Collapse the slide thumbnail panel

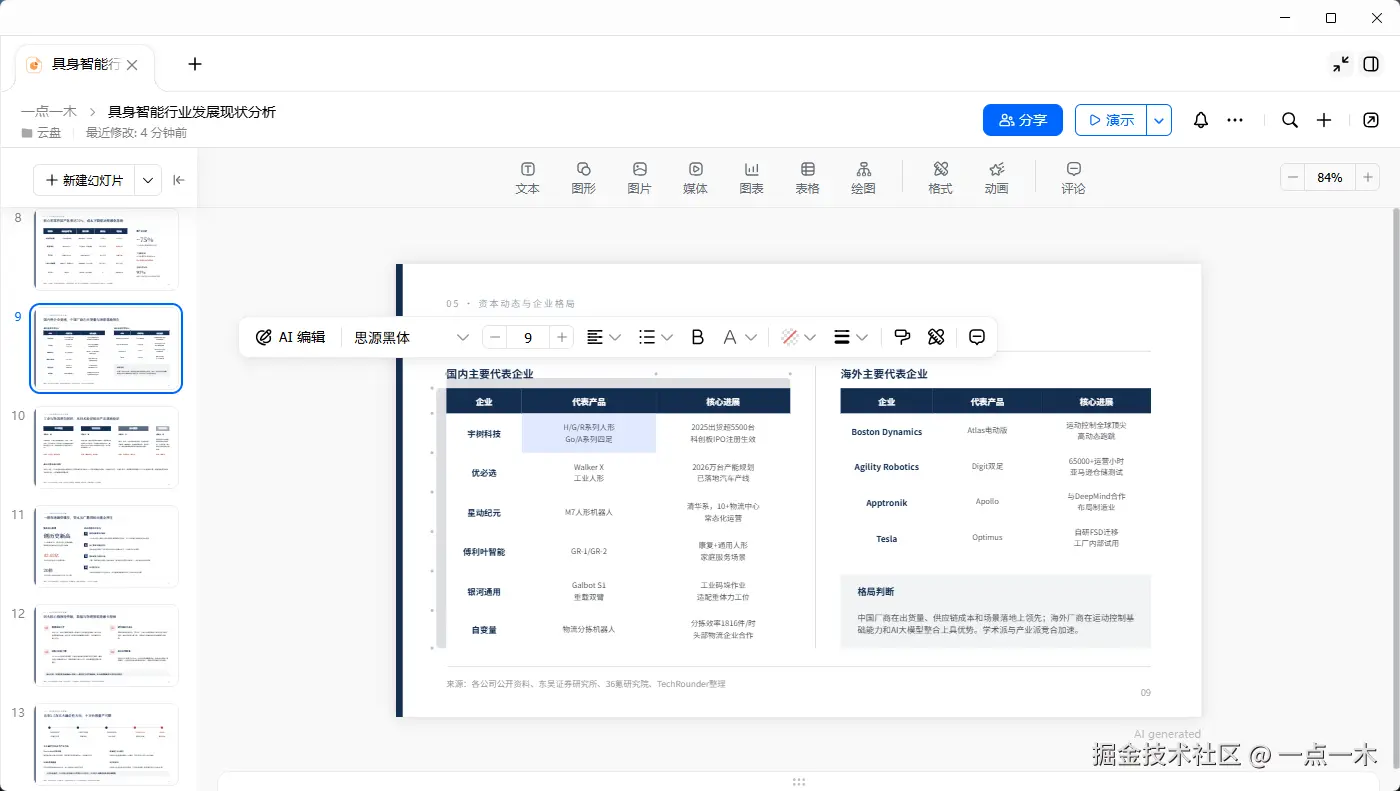(179, 180)
